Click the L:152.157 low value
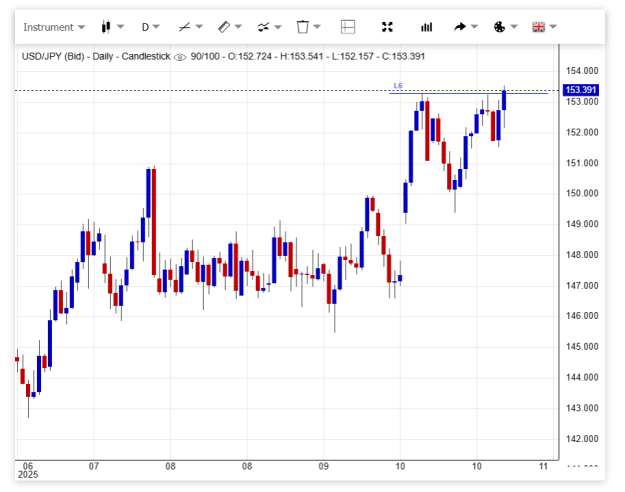This screenshot has height=492, width=625. [x=353, y=57]
